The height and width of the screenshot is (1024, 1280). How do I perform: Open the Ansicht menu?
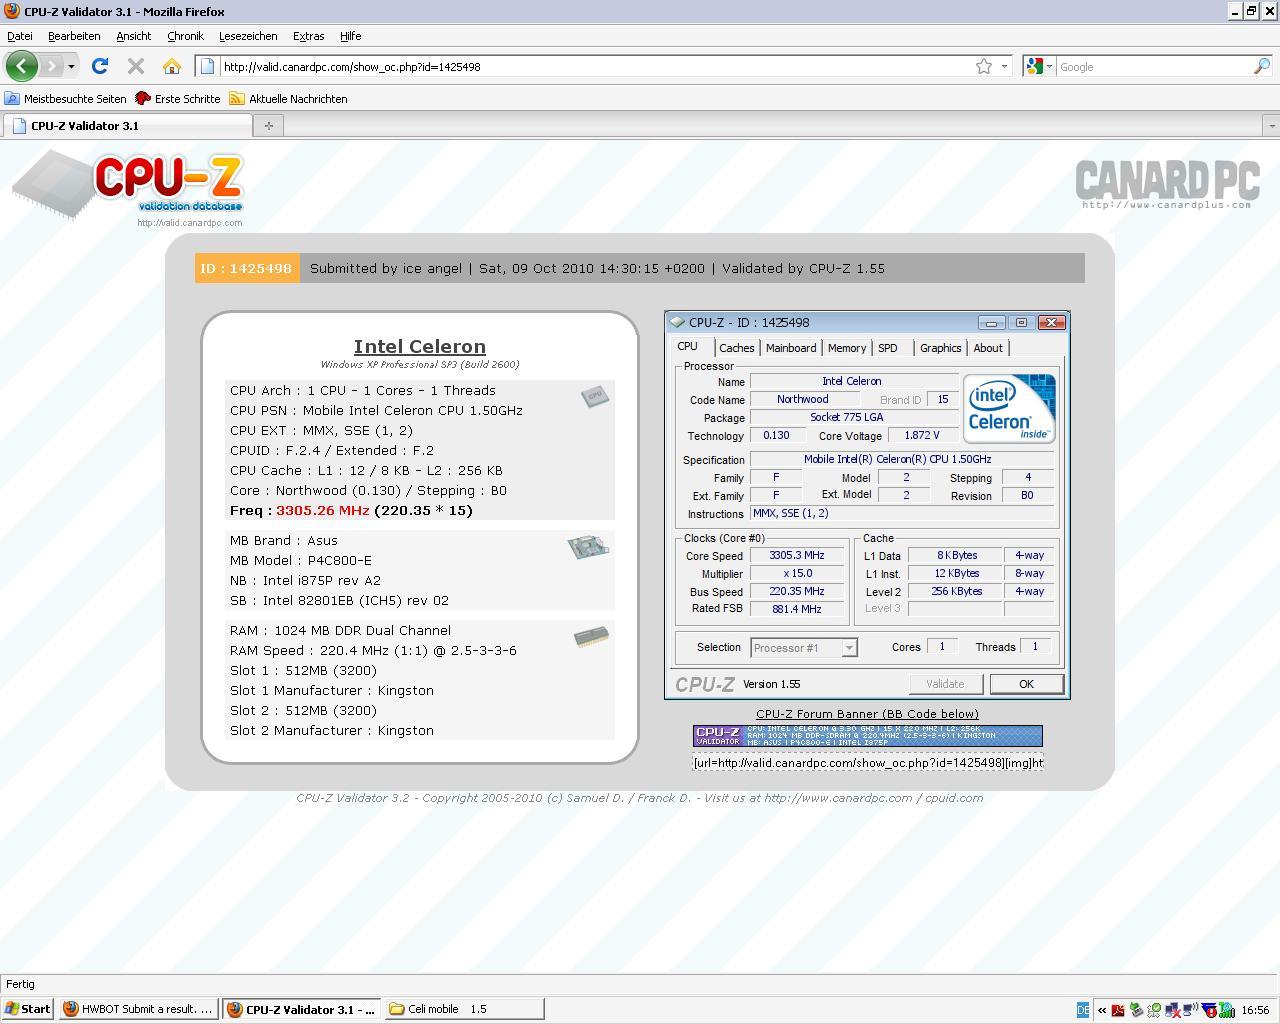click(134, 36)
